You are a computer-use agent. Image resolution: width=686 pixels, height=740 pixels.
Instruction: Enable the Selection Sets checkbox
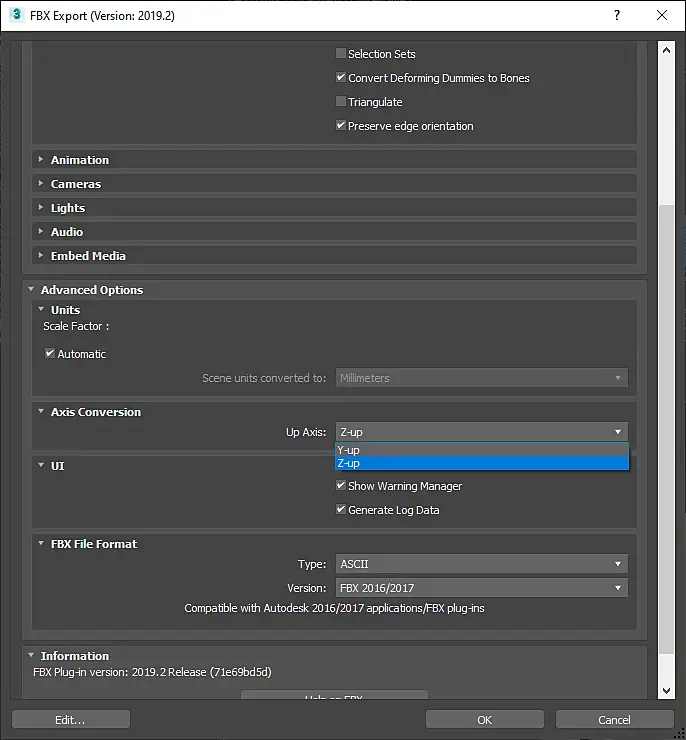tap(341, 54)
